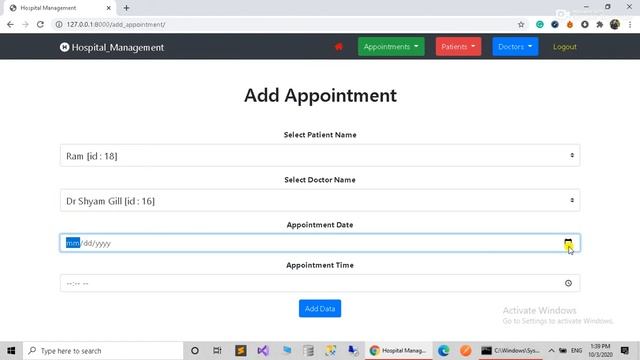640x360 pixels.
Task: Go back in browser history
Action: click(x=10, y=24)
